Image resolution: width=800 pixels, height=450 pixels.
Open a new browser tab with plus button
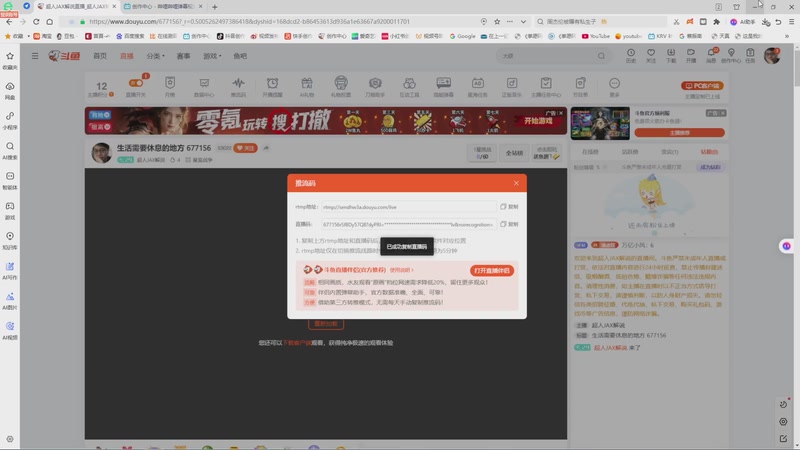coord(215,7)
